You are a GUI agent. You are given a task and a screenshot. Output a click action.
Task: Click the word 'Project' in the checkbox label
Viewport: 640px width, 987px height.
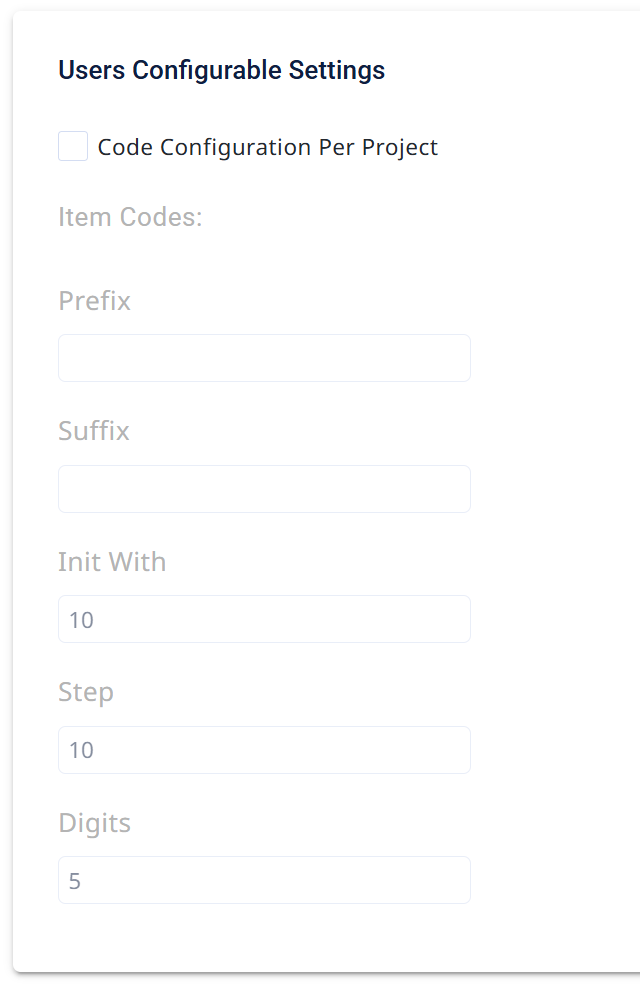[400, 148]
